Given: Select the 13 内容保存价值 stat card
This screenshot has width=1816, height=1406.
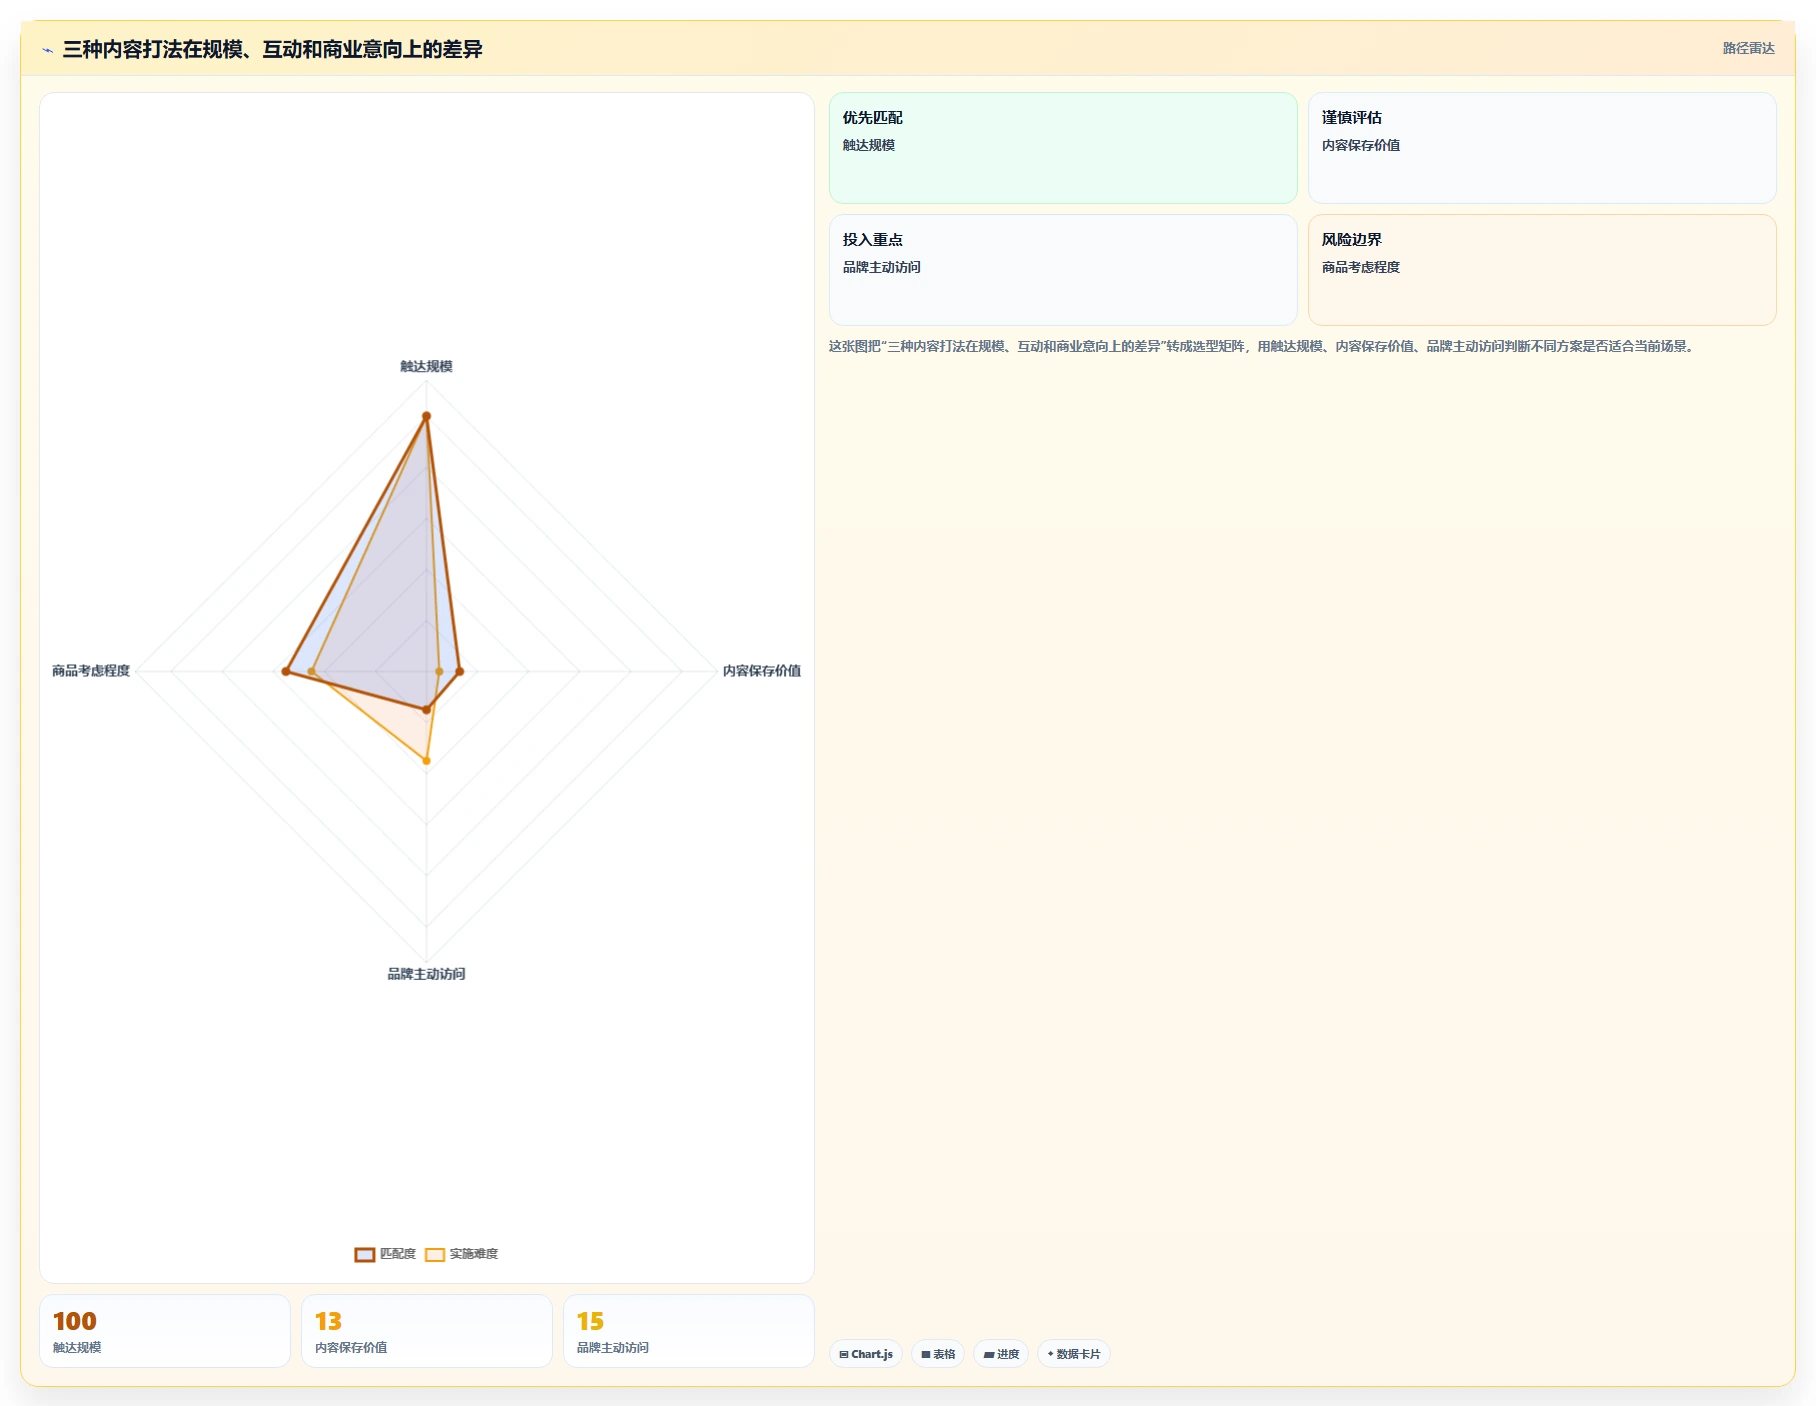Looking at the screenshot, I should 427,1331.
